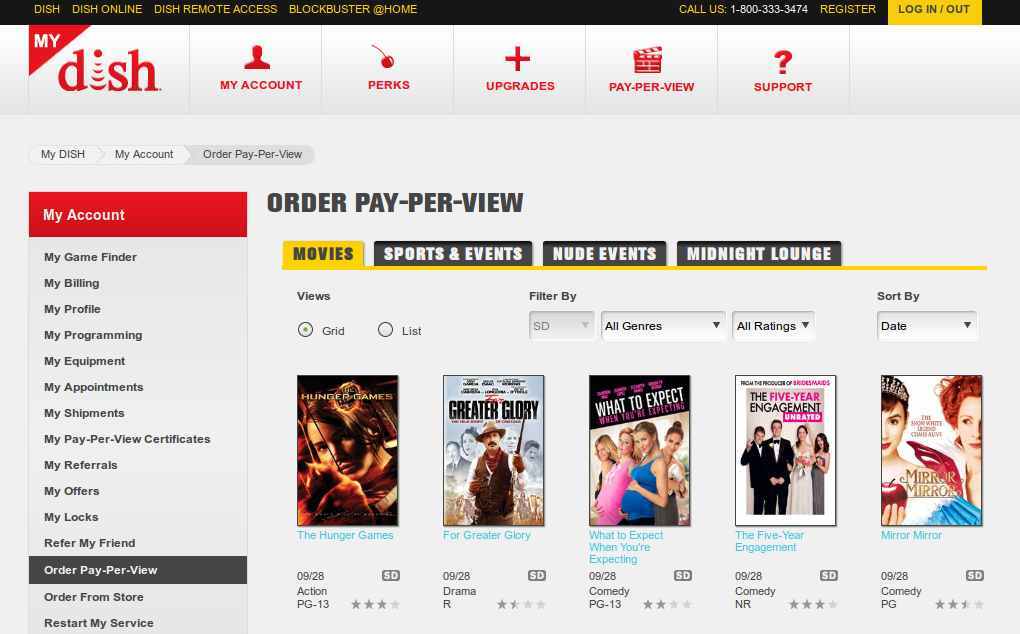Open the Pay-Per-View clapperboard icon
This screenshot has height=634, width=1020.
[x=648, y=60]
